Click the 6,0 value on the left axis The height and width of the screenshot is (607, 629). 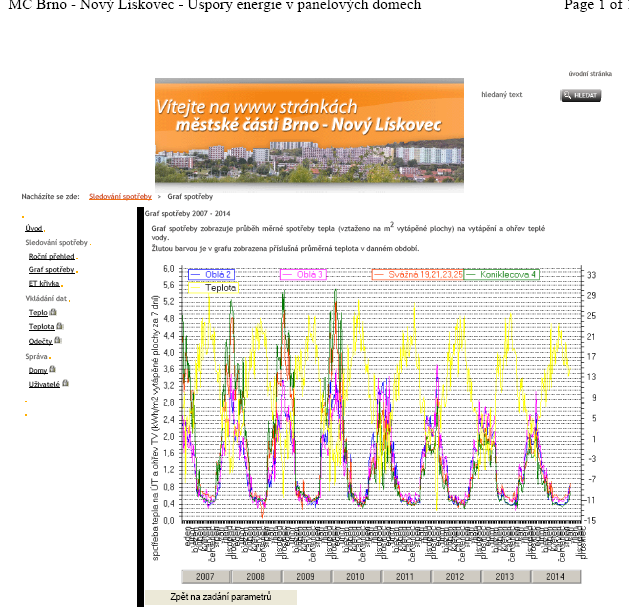168,268
